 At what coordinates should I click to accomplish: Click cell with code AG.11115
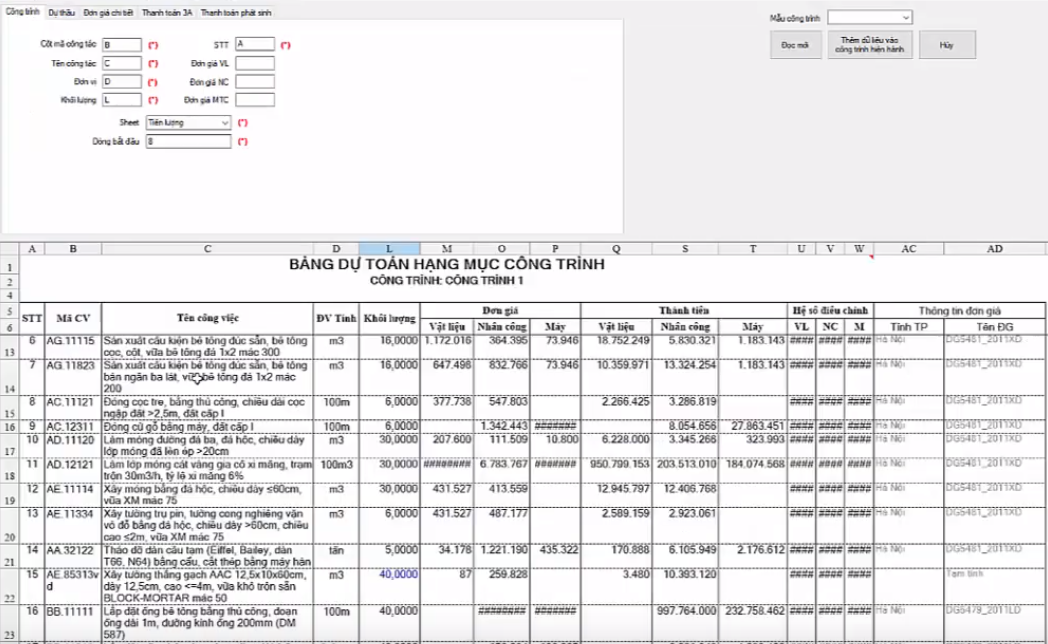(72, 340)
